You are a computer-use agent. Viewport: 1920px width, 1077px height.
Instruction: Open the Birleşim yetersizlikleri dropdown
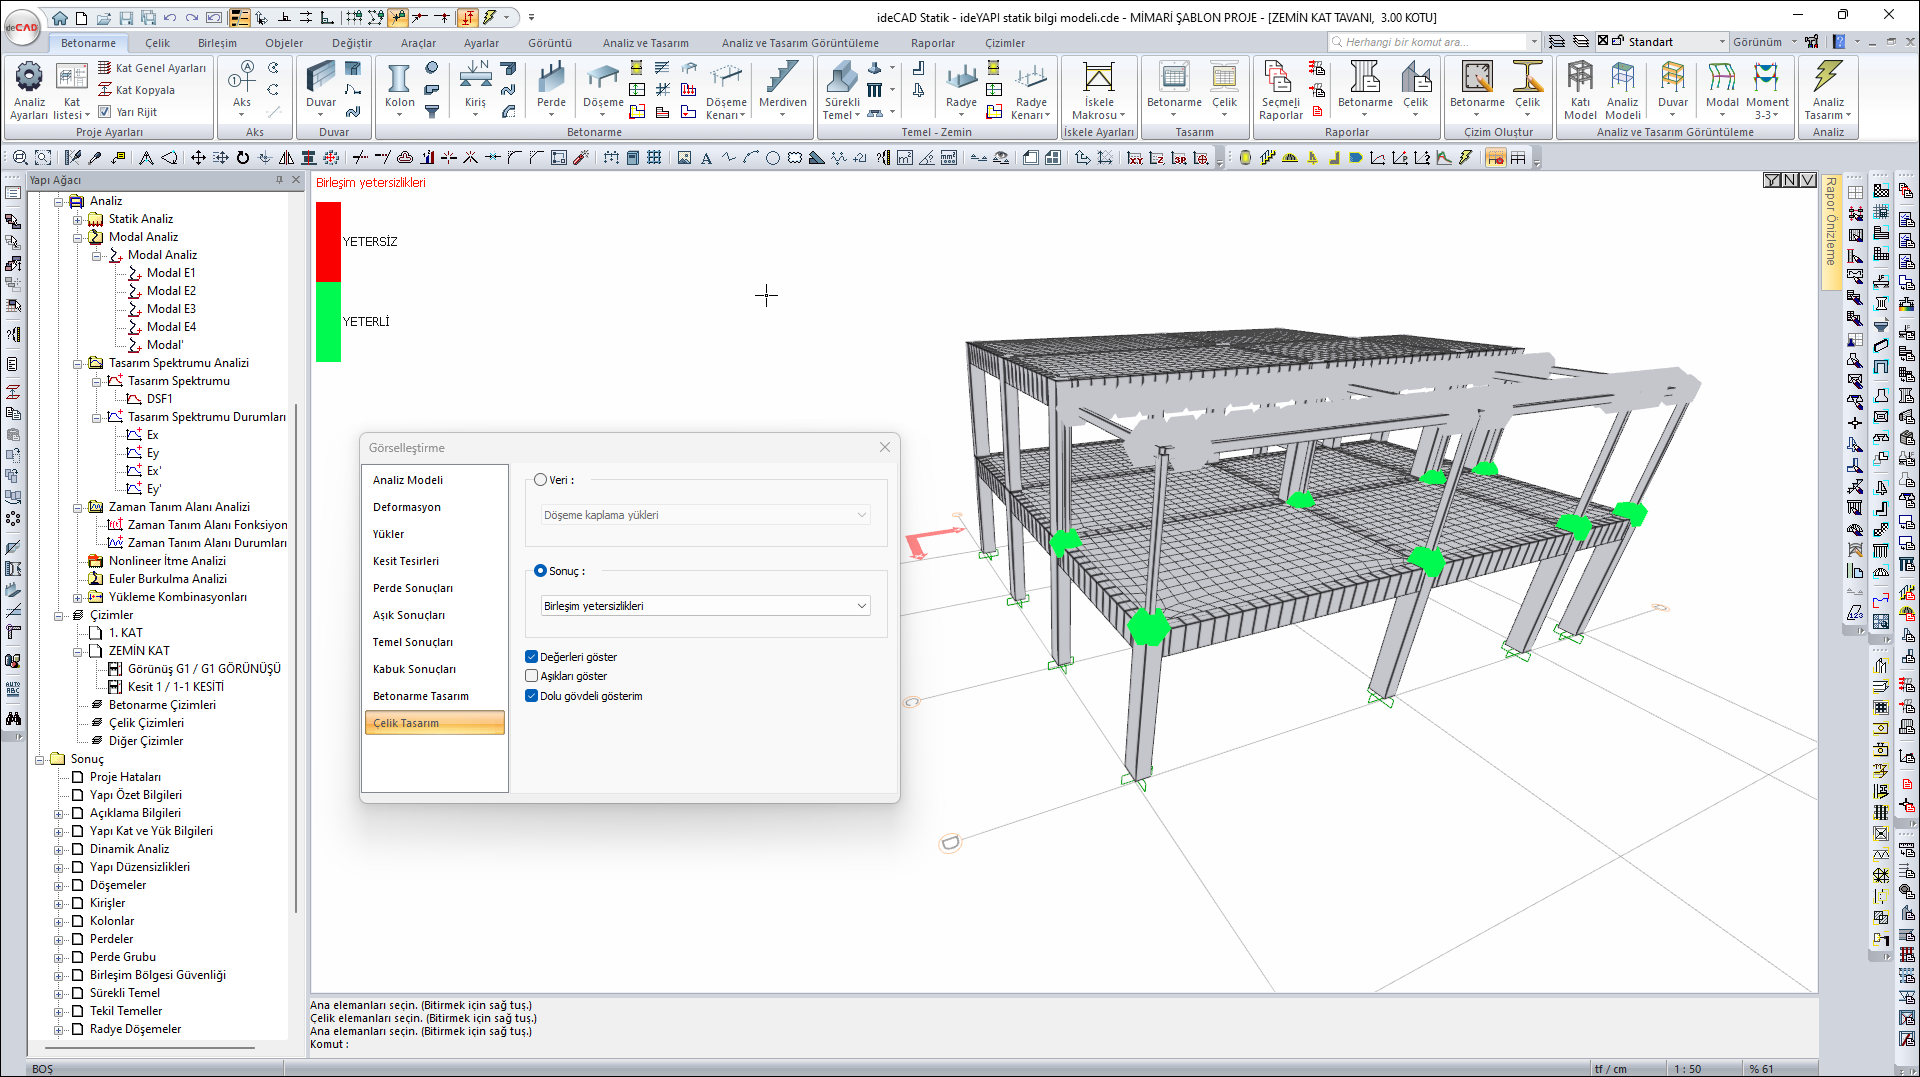tap(705, 606)
